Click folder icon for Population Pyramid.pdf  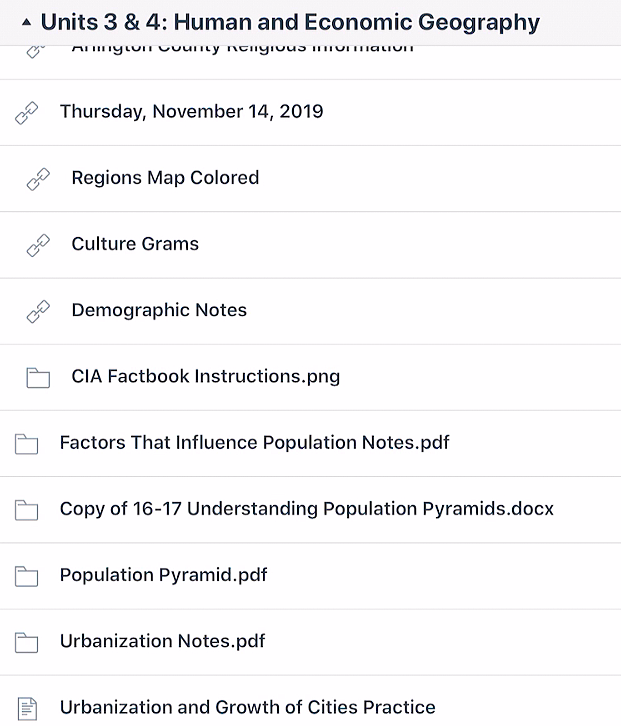tap(26, 576)
